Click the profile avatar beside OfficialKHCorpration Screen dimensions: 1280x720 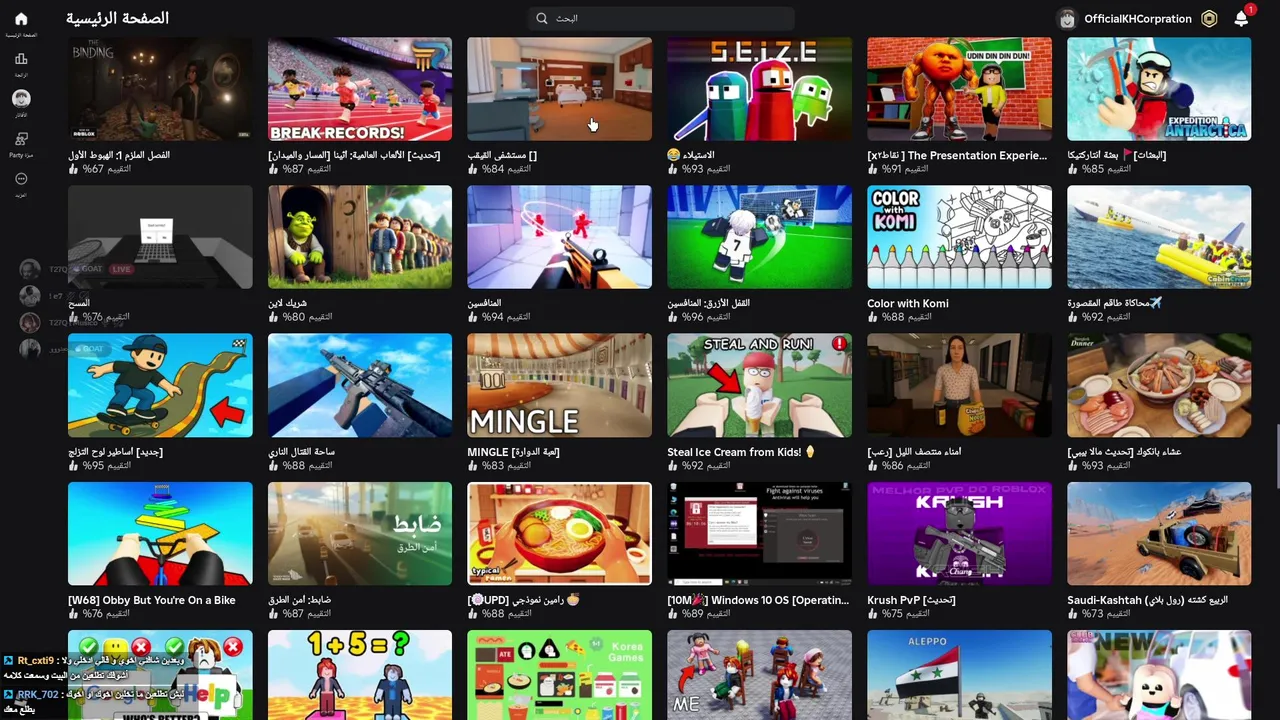coord(1067,18)
